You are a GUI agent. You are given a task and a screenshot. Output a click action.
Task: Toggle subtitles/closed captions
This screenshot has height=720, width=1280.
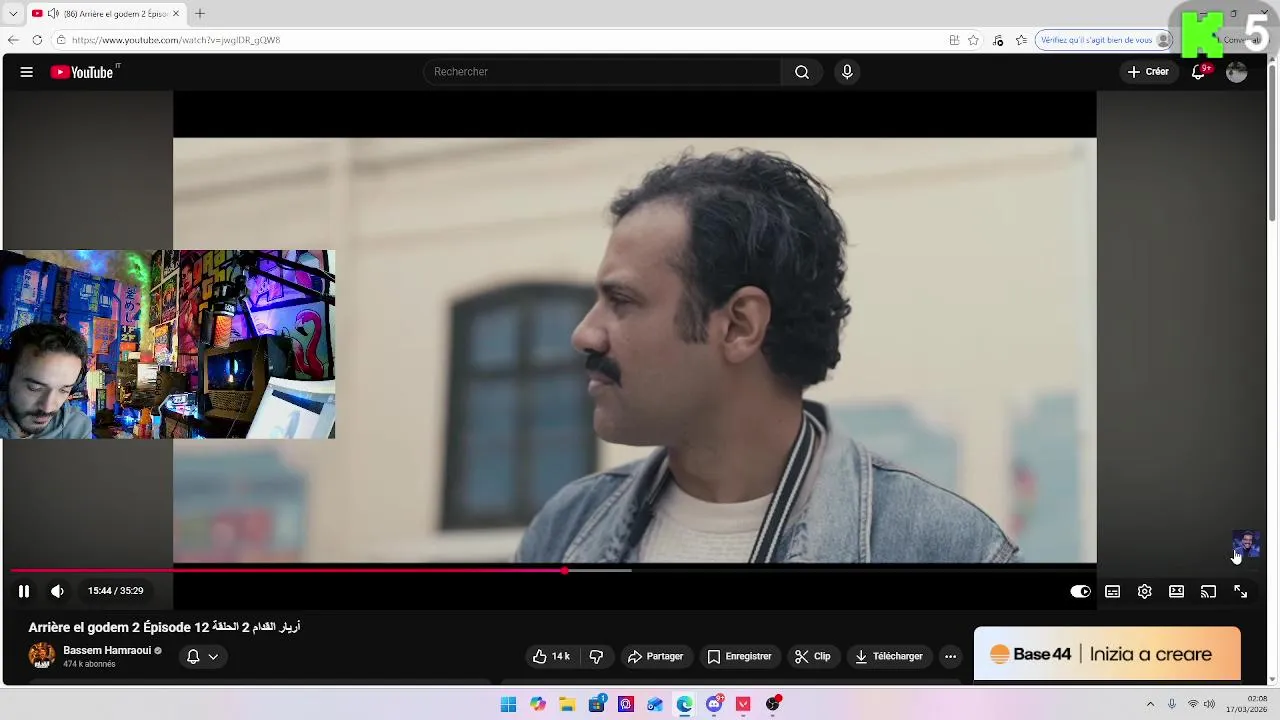pyautogui.click(x=1112, y=592)
